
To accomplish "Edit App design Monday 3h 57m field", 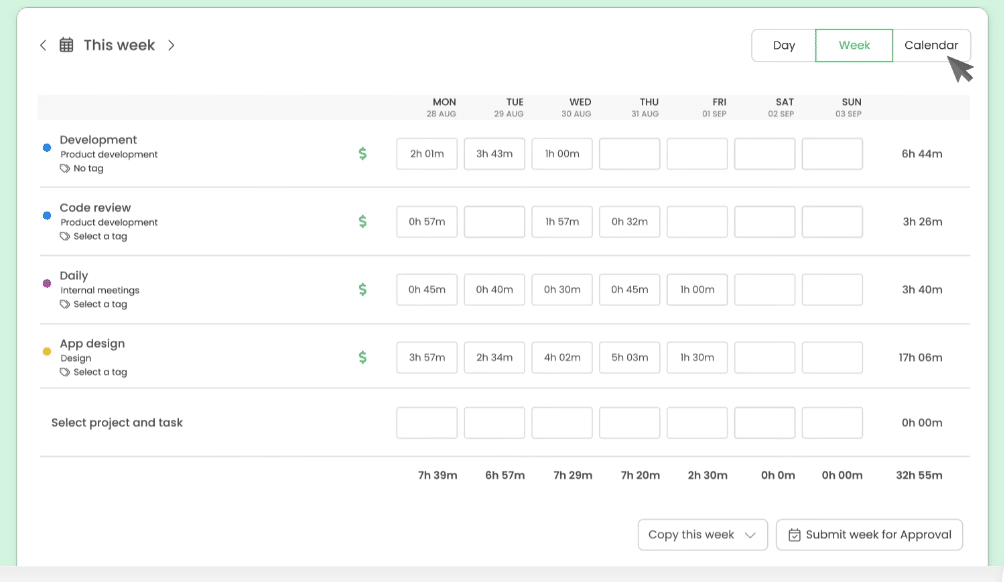I will click(x=427, y=357).
